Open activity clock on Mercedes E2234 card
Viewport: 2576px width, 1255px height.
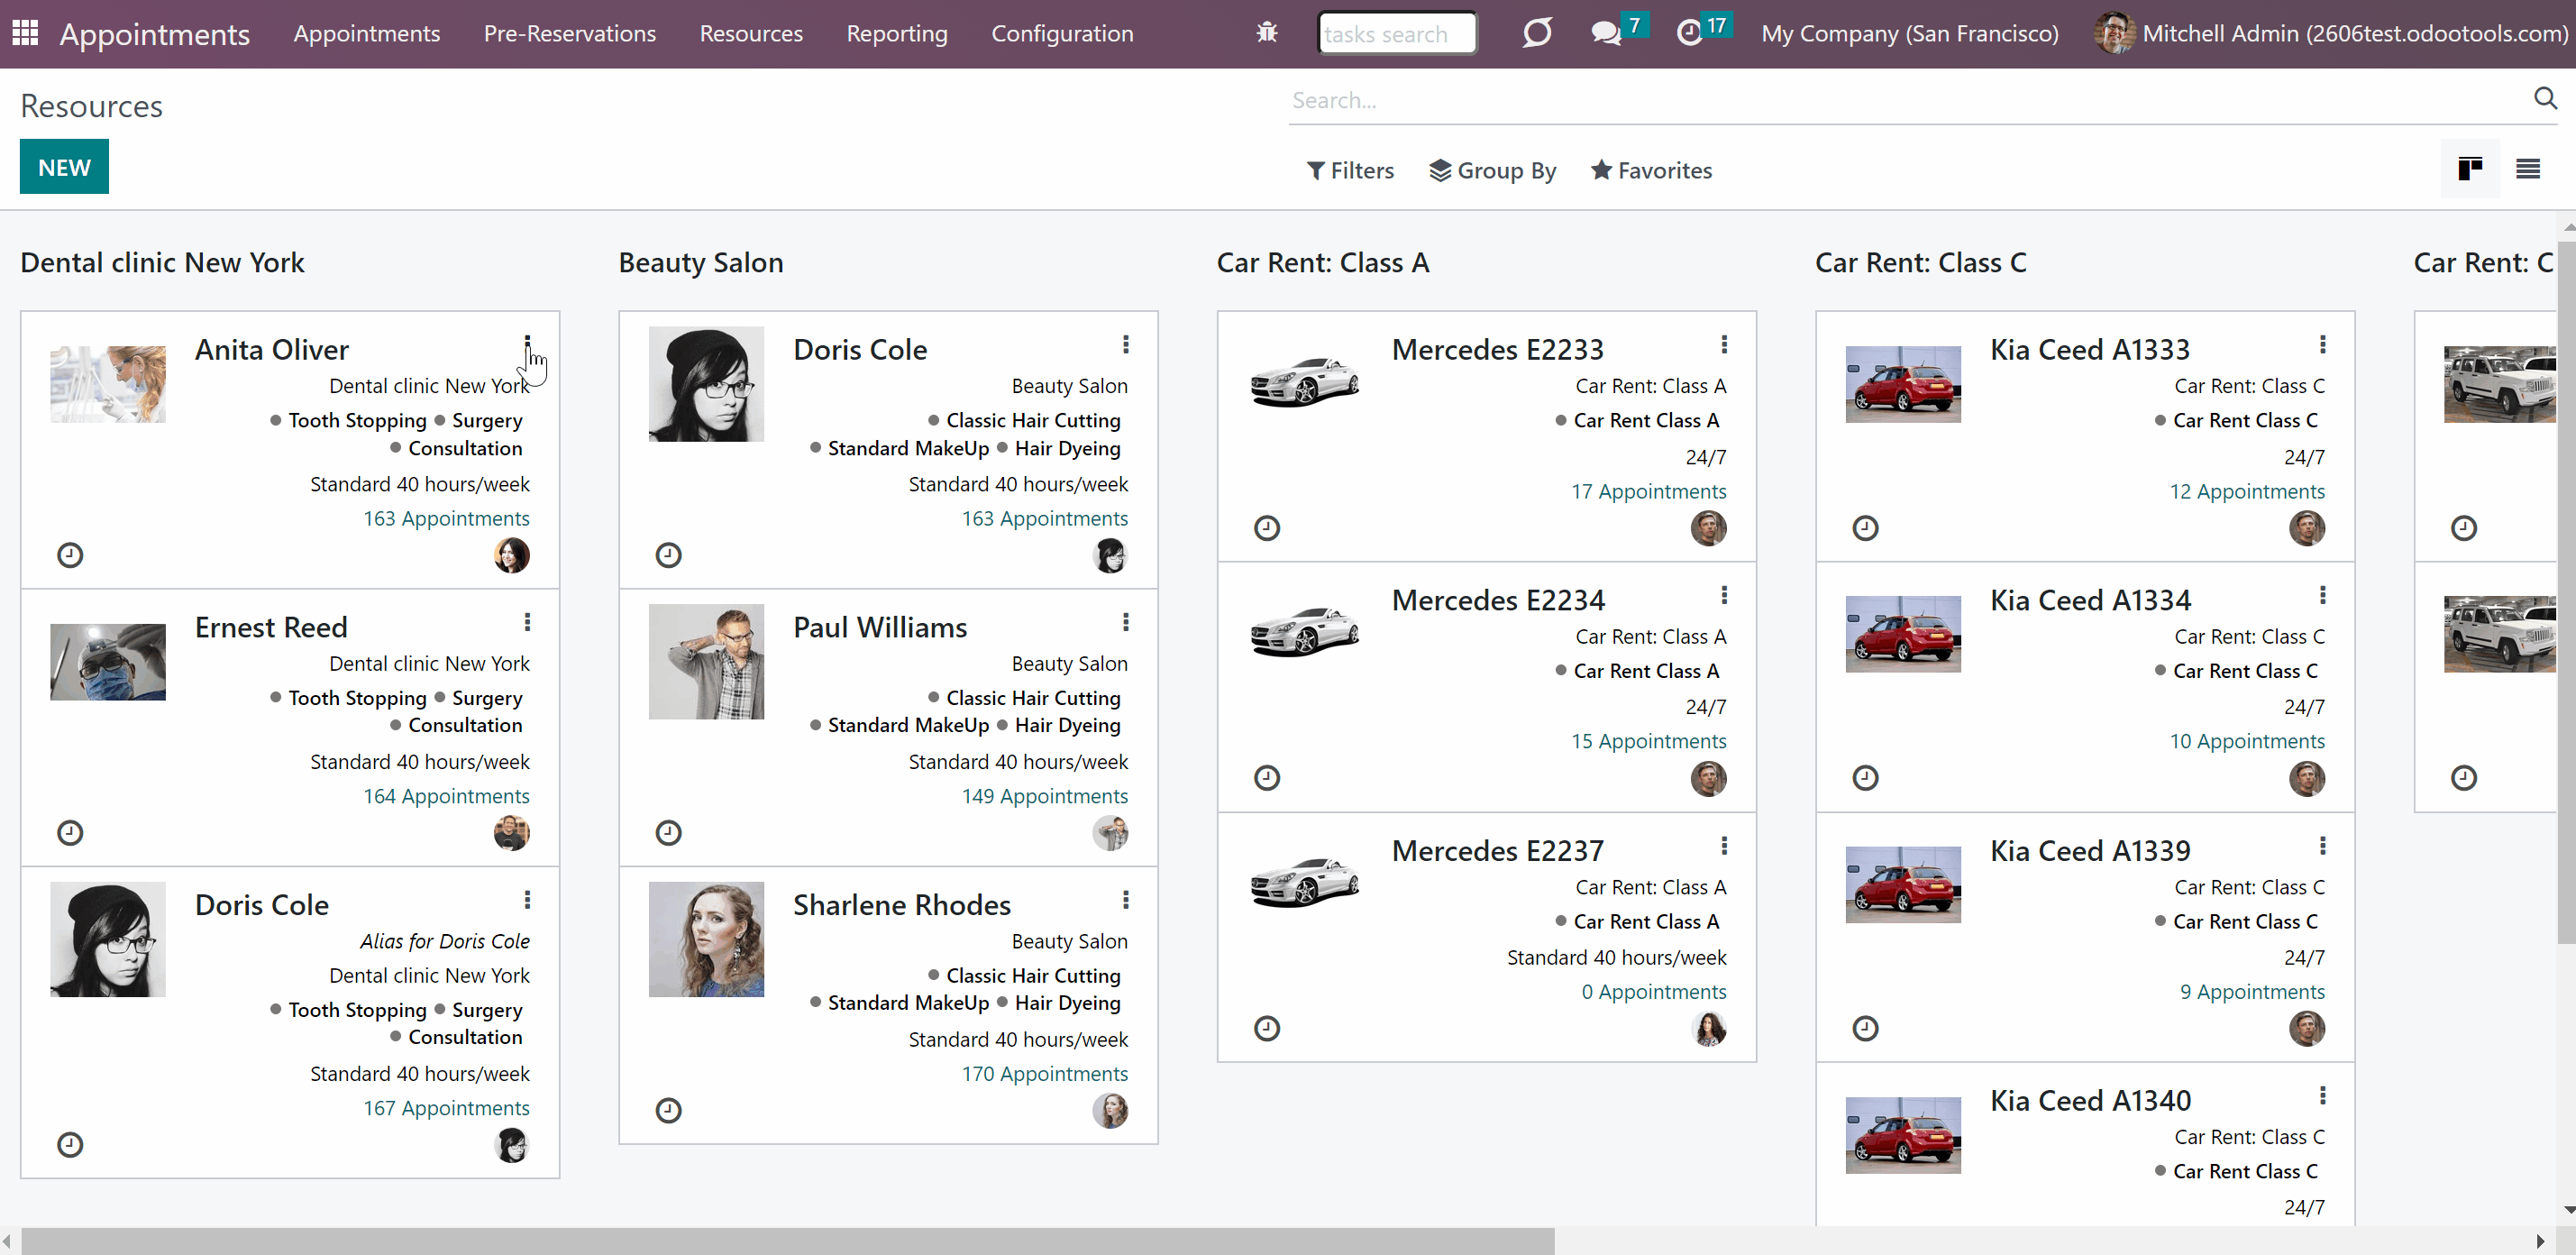tap(1267, 778)
